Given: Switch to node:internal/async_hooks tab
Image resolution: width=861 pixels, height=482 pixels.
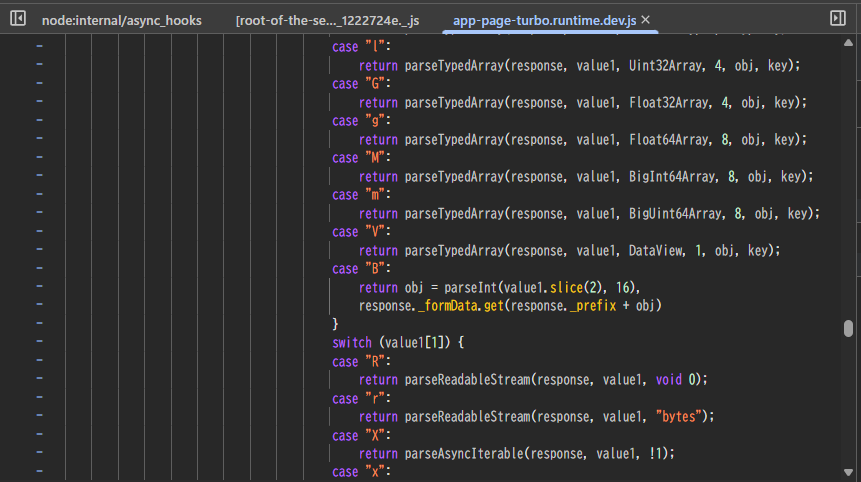Looking at the screenshot, I should [x=121, y=20].
